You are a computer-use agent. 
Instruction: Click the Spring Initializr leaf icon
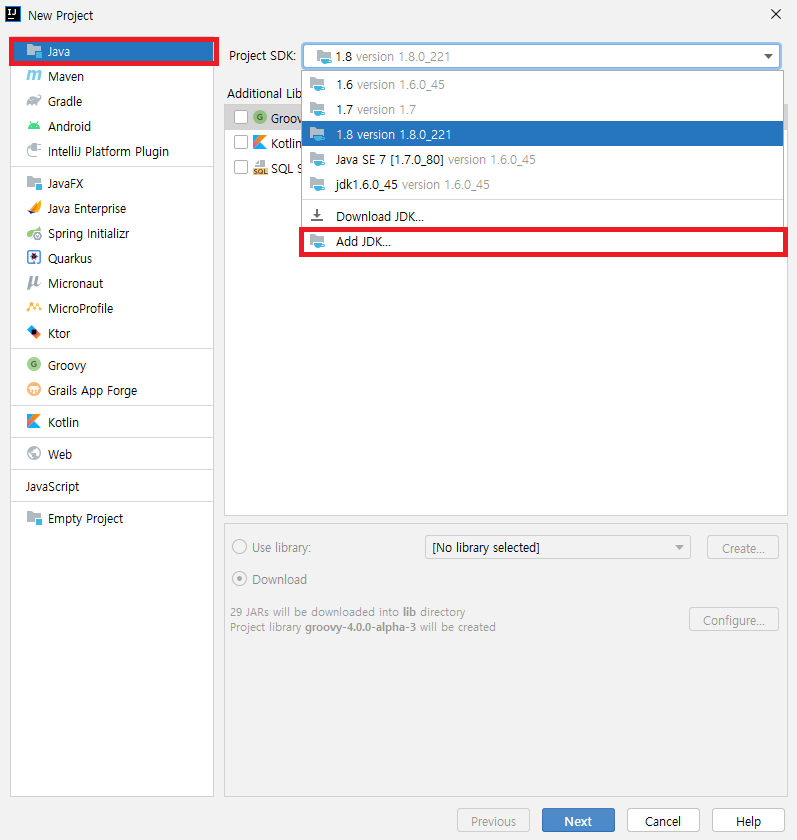point(34,234)
